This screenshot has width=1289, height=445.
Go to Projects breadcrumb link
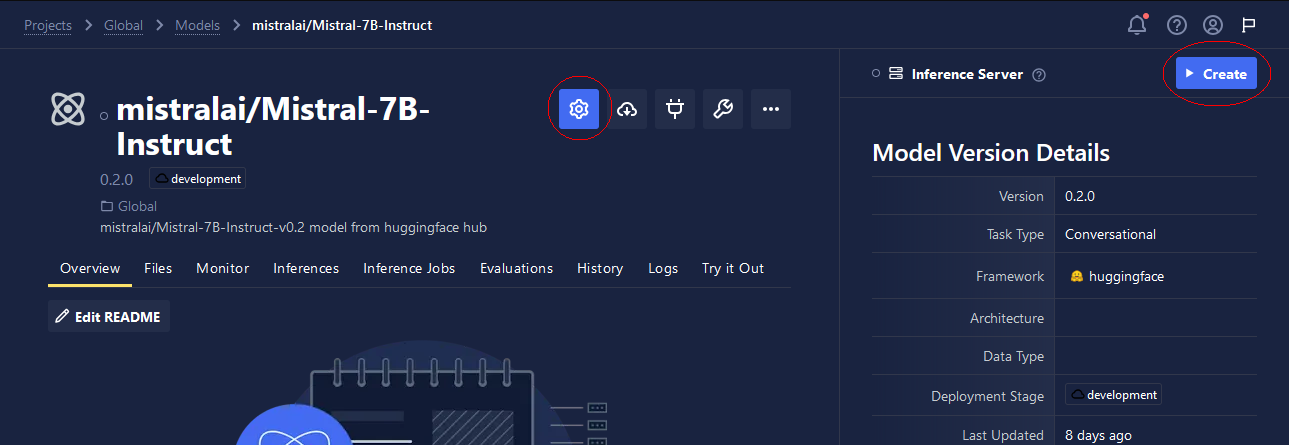tap(48, 25)
